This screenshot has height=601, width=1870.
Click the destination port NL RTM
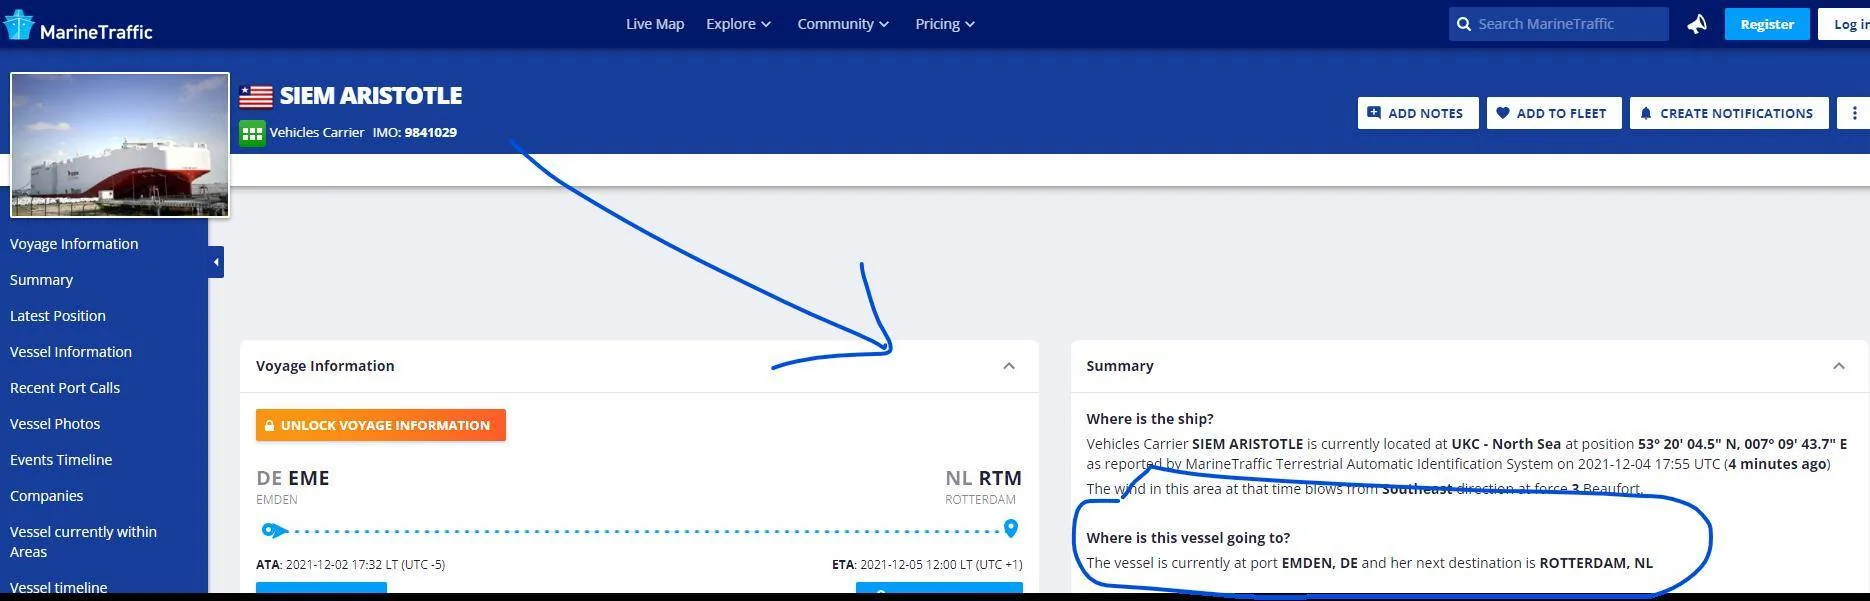tap(984, 478)
